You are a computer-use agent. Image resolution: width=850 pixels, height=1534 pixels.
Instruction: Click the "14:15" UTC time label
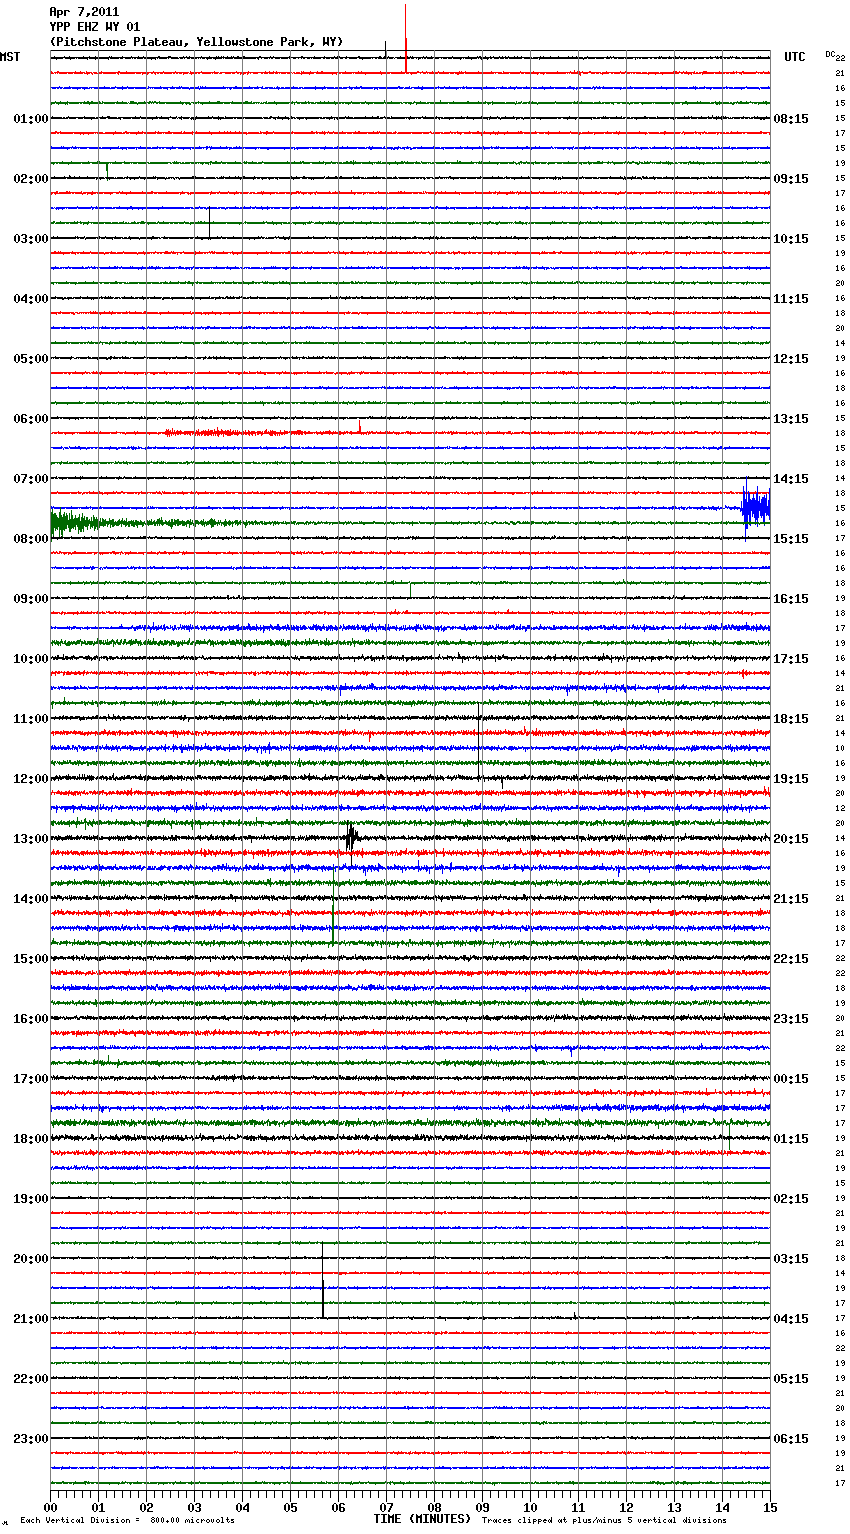pyautogui.click(x=791, y=479)
